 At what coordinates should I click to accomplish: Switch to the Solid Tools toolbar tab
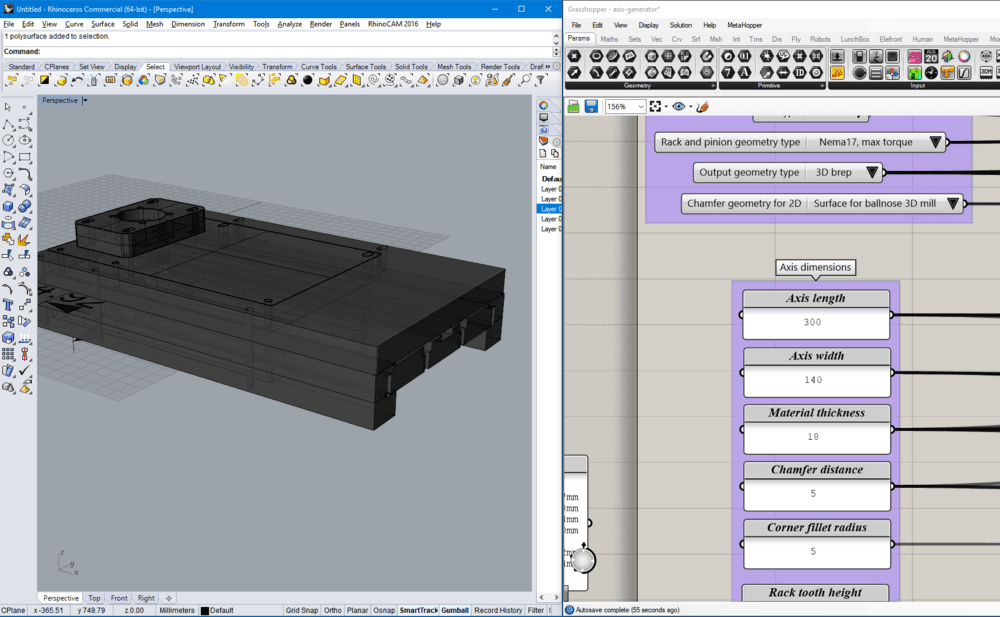tap(410, 67)
